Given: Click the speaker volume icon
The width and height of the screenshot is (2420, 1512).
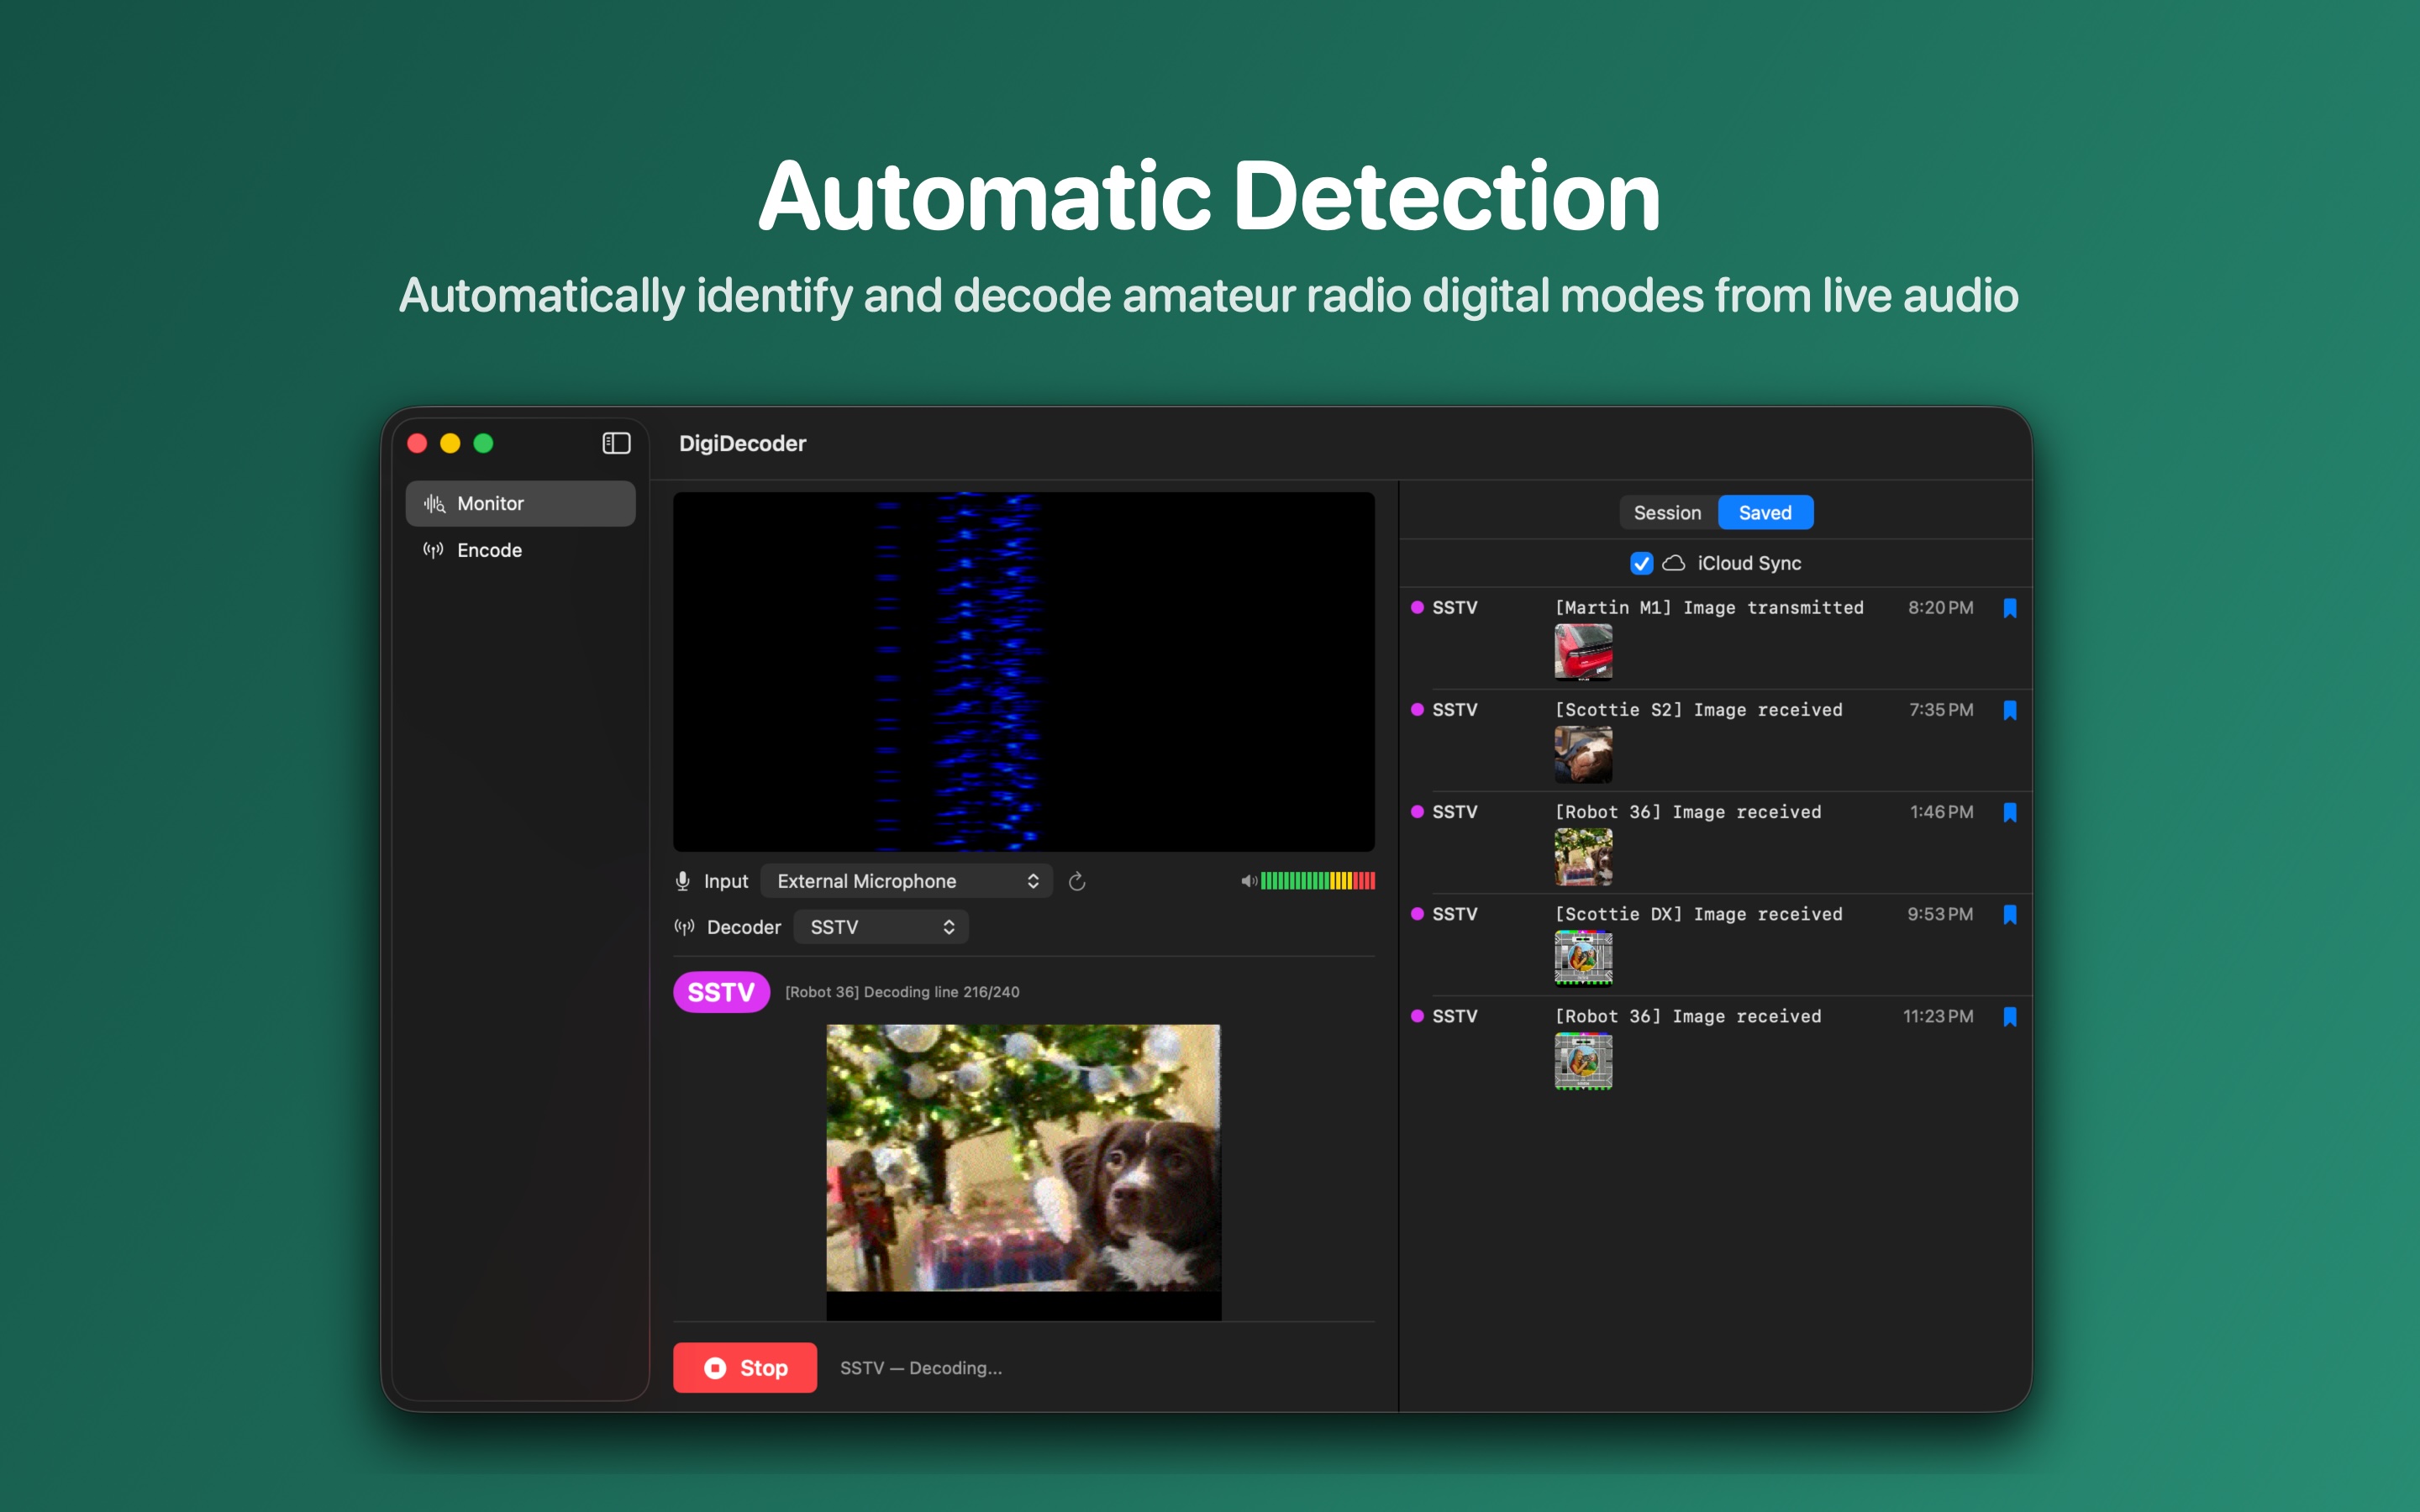Looking at the screenshot, I should [1248, 881].
